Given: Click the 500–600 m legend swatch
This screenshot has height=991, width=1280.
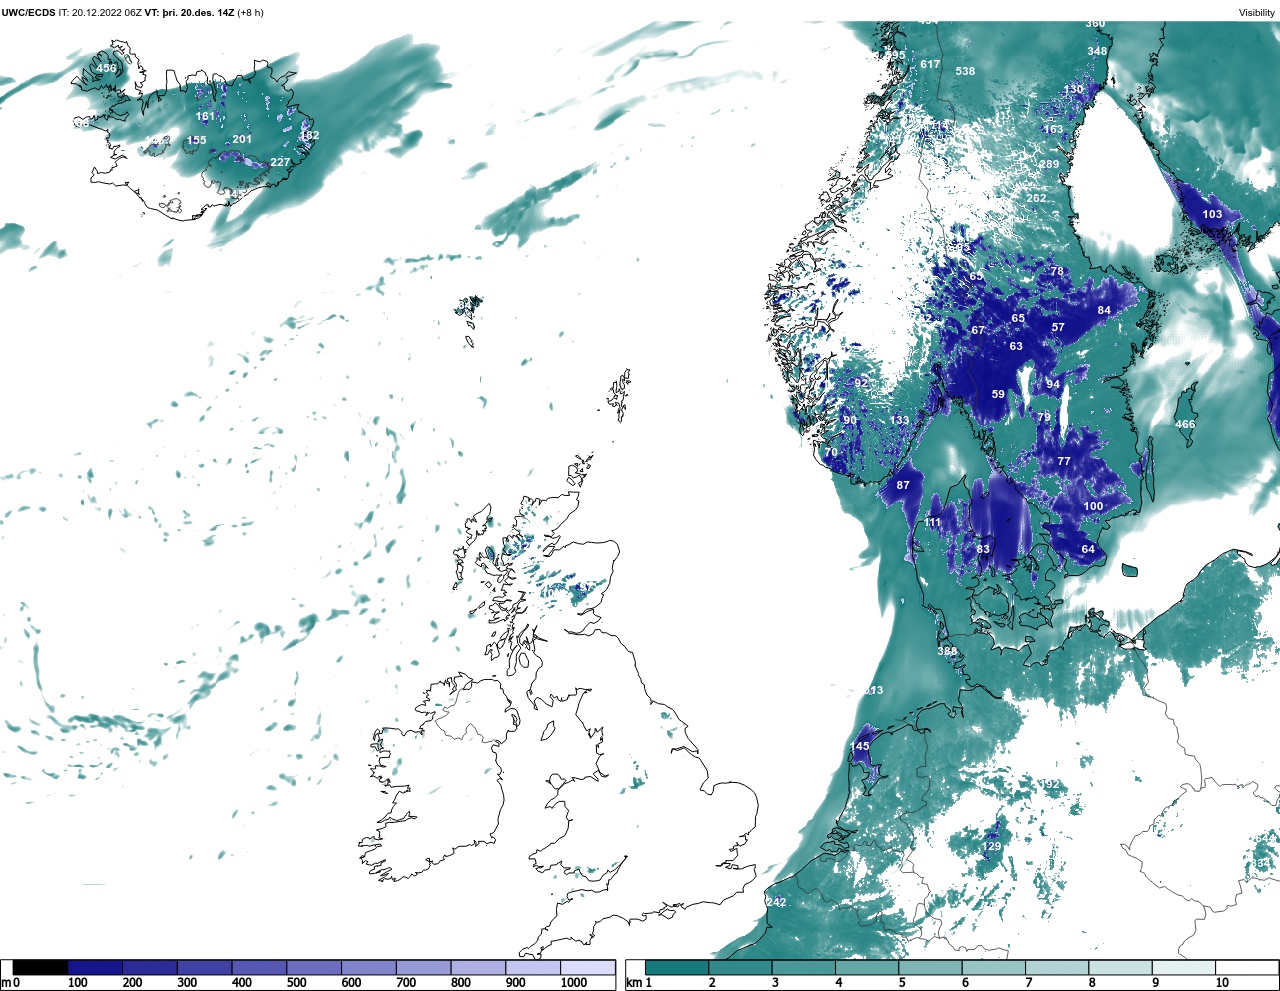Looking at the screenshot, I should pyautogui.click(x=314, y=967).
